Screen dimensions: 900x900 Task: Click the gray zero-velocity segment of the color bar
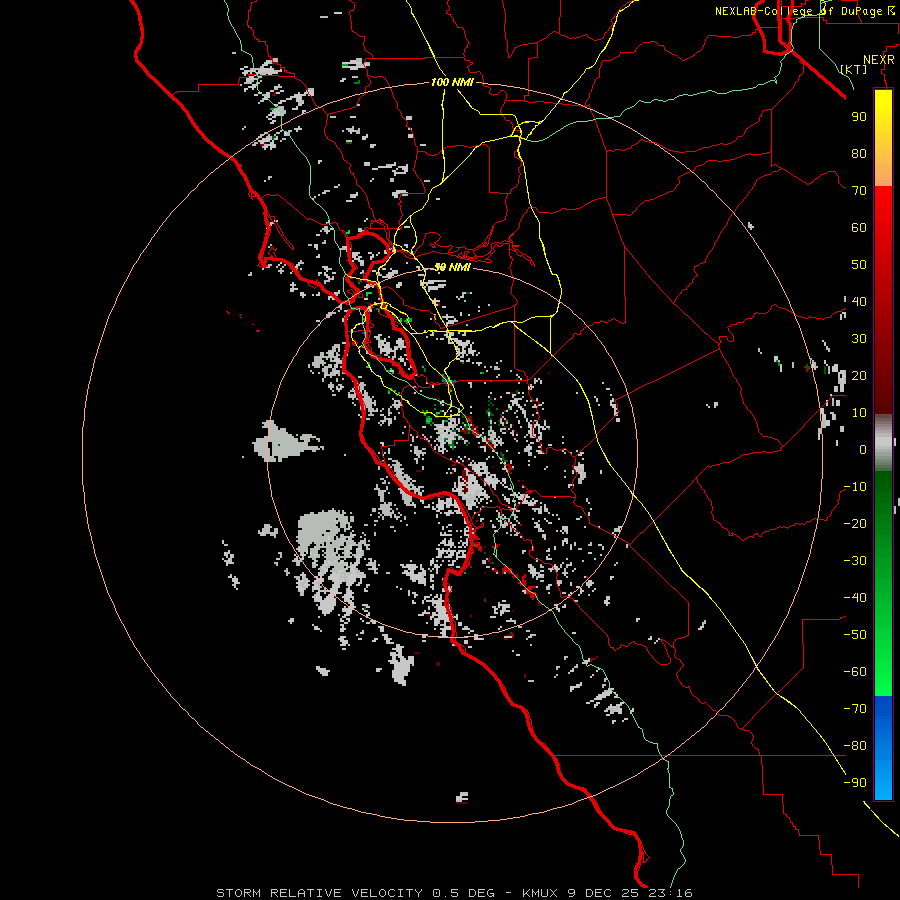[883, 443]
